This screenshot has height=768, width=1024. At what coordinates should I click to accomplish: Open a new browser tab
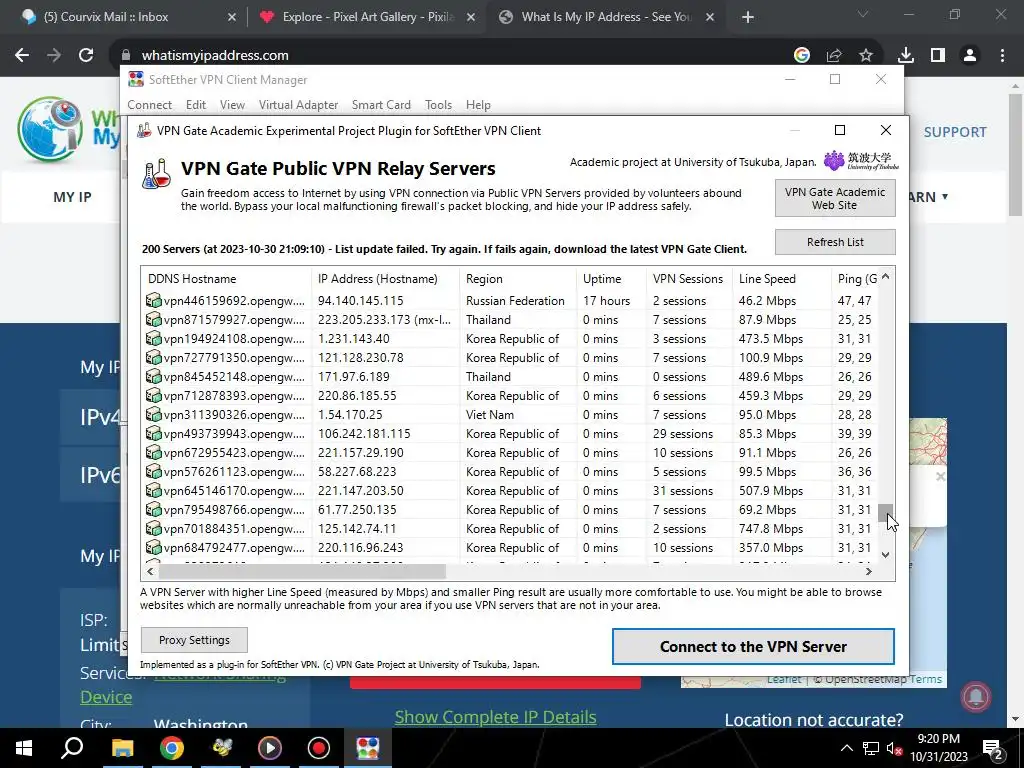pos(748,17)
